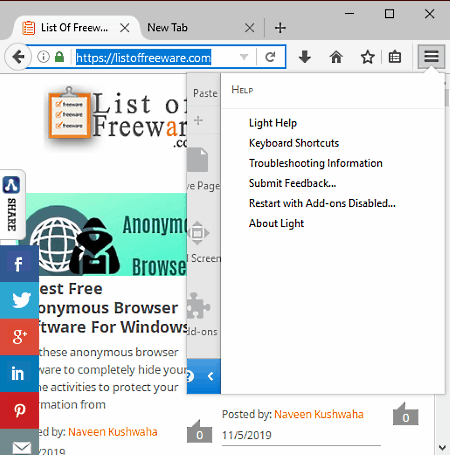Click Paste in the menu panel
This screenshot has height=455, width=450.
tap(205, 93)
